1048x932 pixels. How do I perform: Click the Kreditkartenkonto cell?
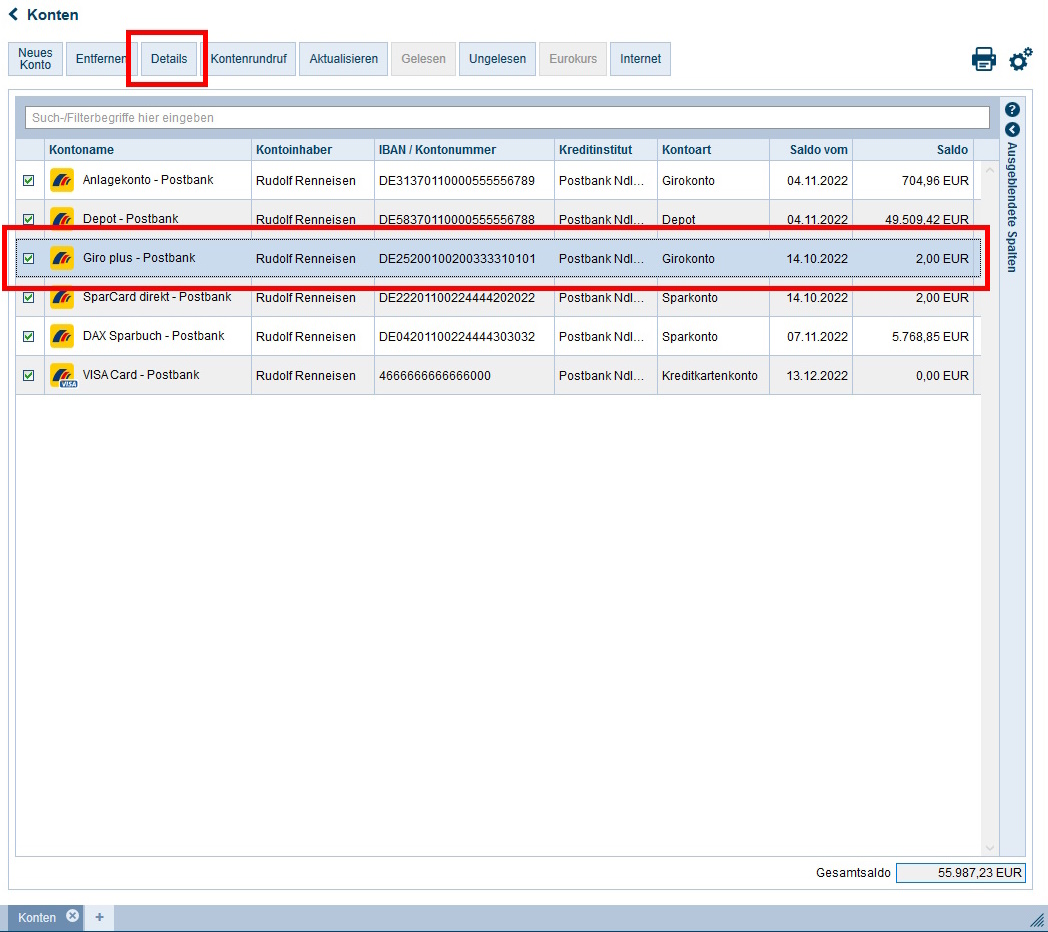point(710,376)
